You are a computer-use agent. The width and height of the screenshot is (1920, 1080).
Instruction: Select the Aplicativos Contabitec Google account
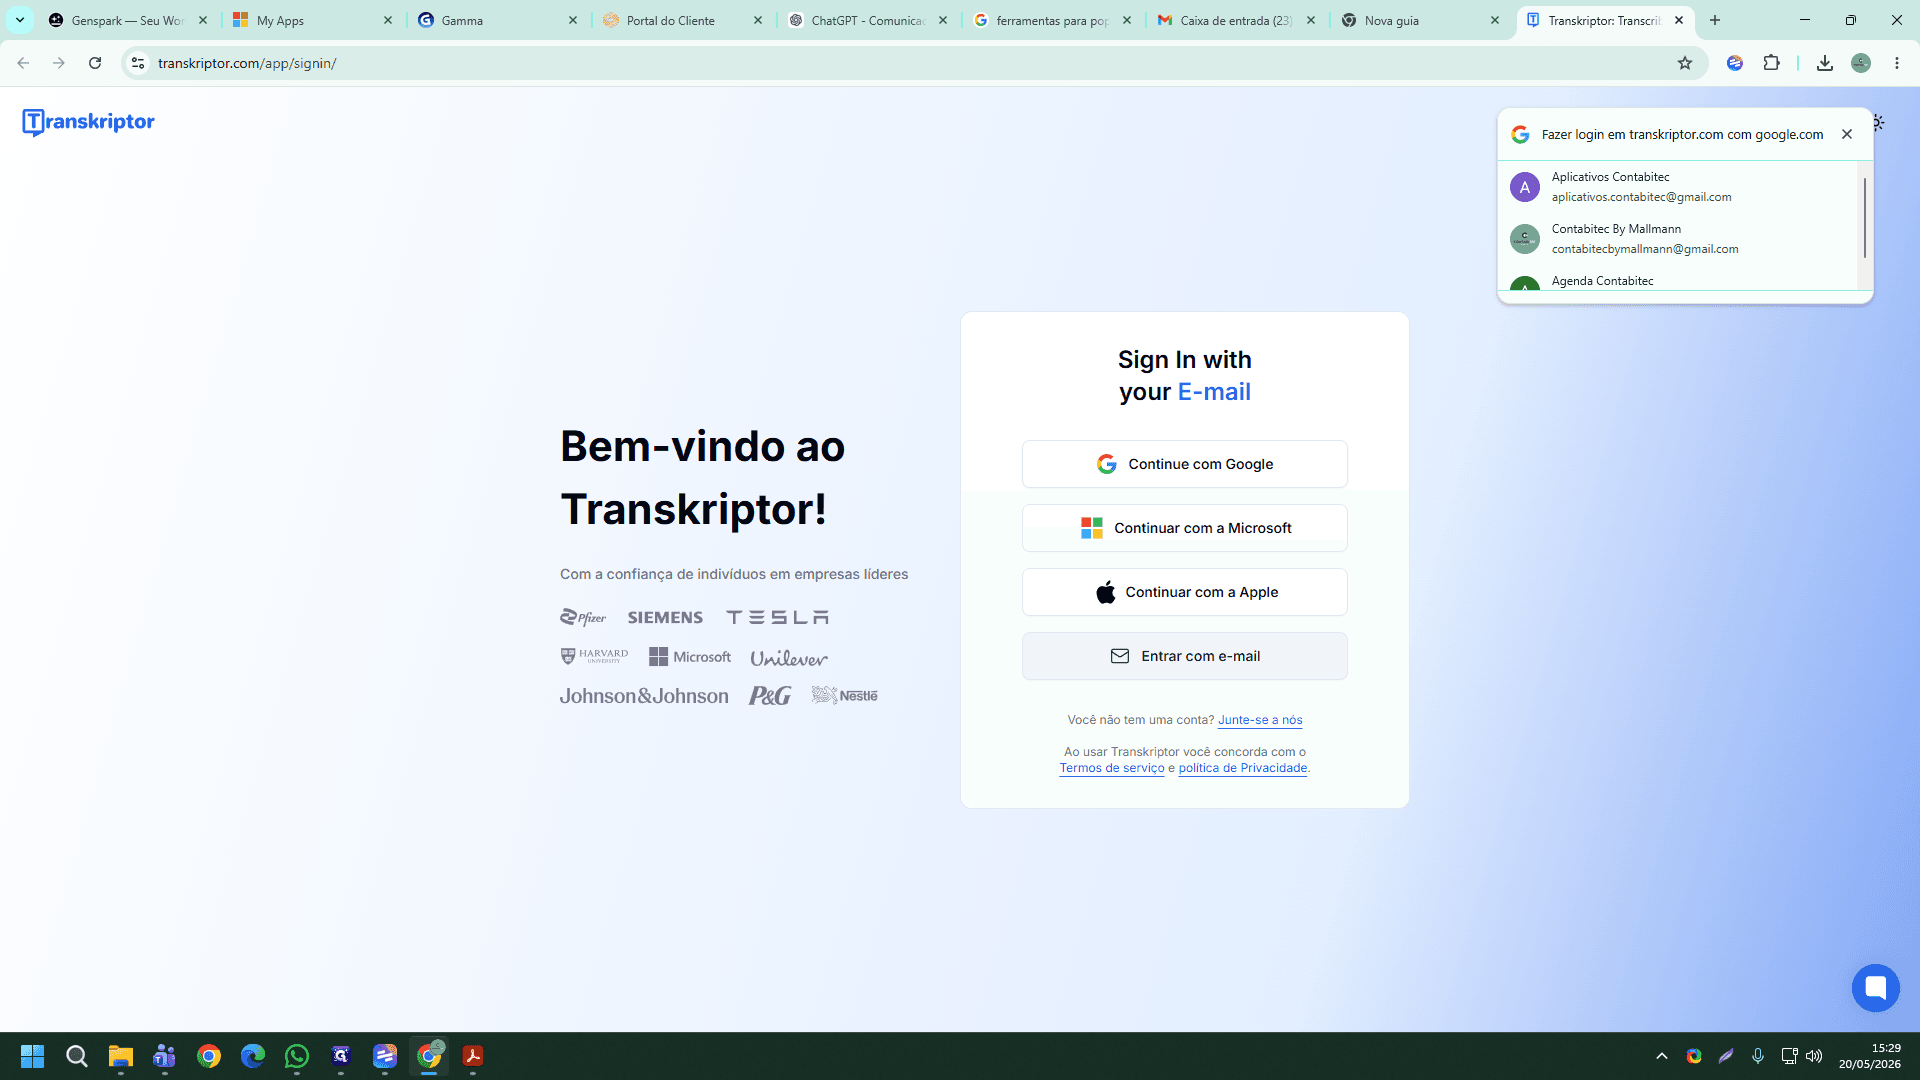(1680, 187)
